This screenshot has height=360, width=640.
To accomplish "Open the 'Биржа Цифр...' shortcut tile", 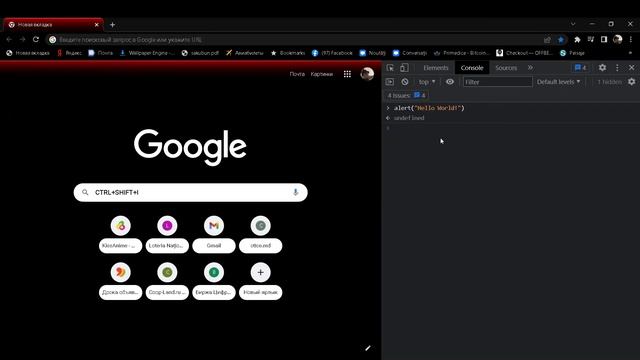I will [x=214, y=281].
